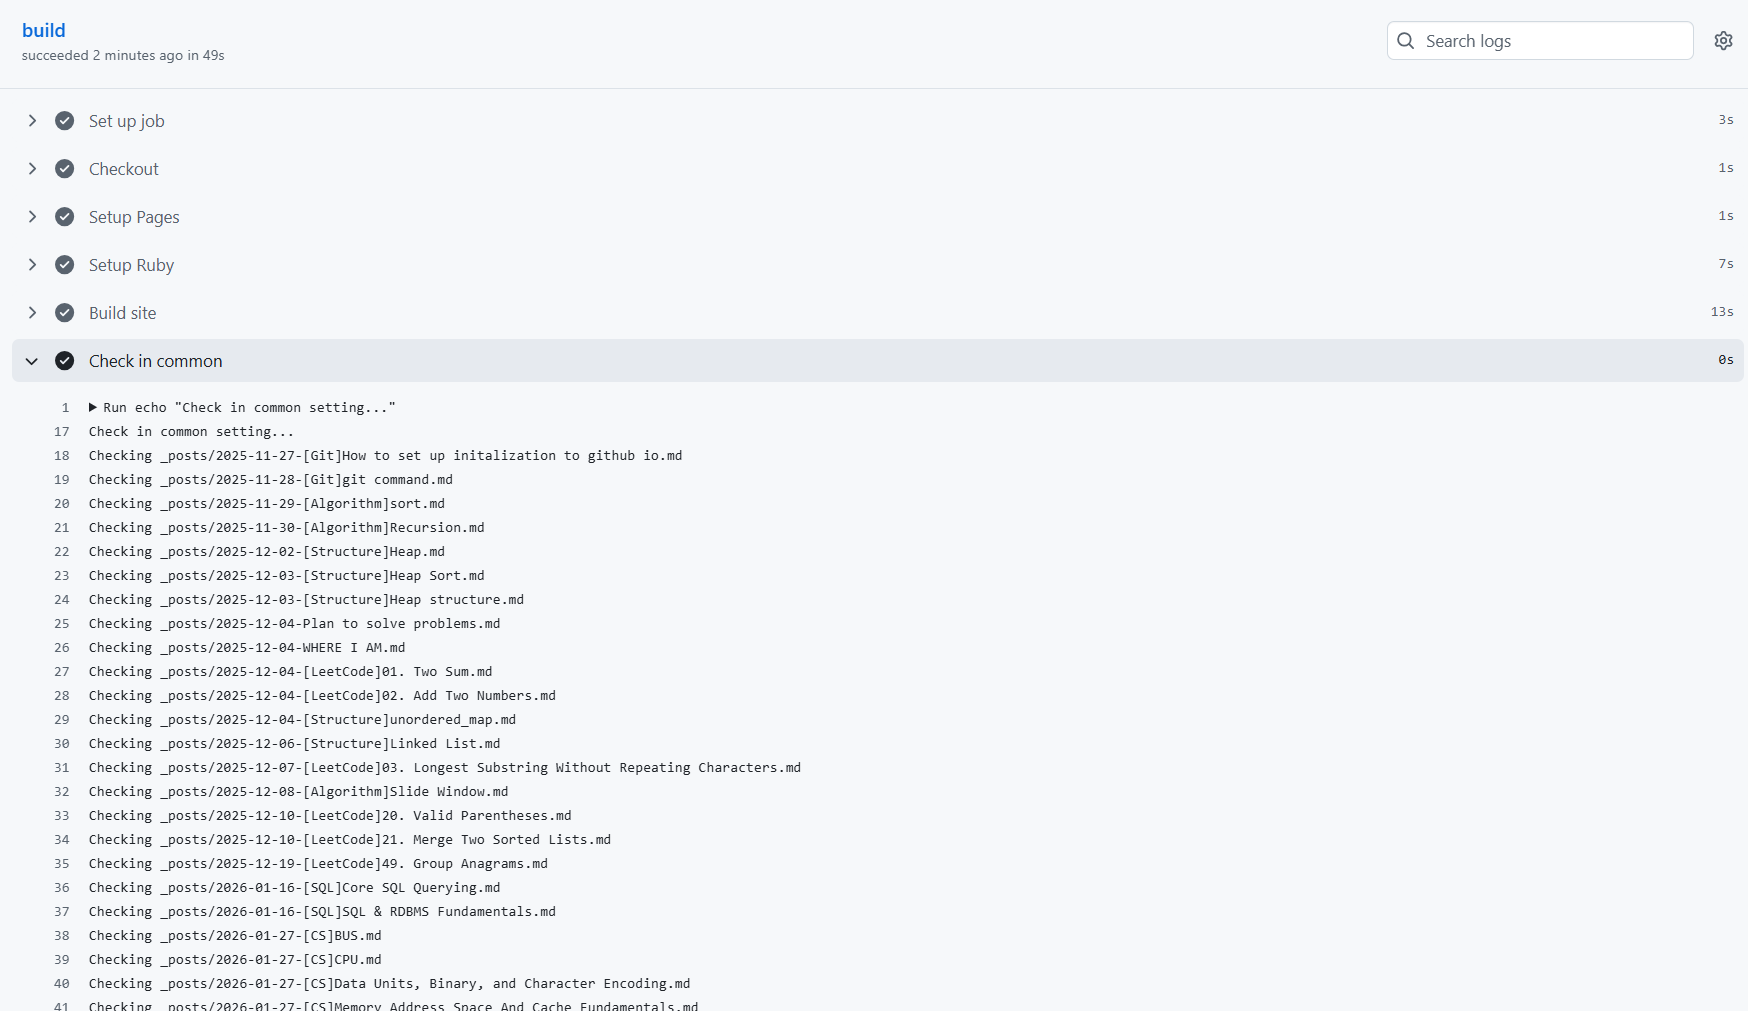
Task: Click the success check icon beside Check in common
Action: click(x=65, y=361)
